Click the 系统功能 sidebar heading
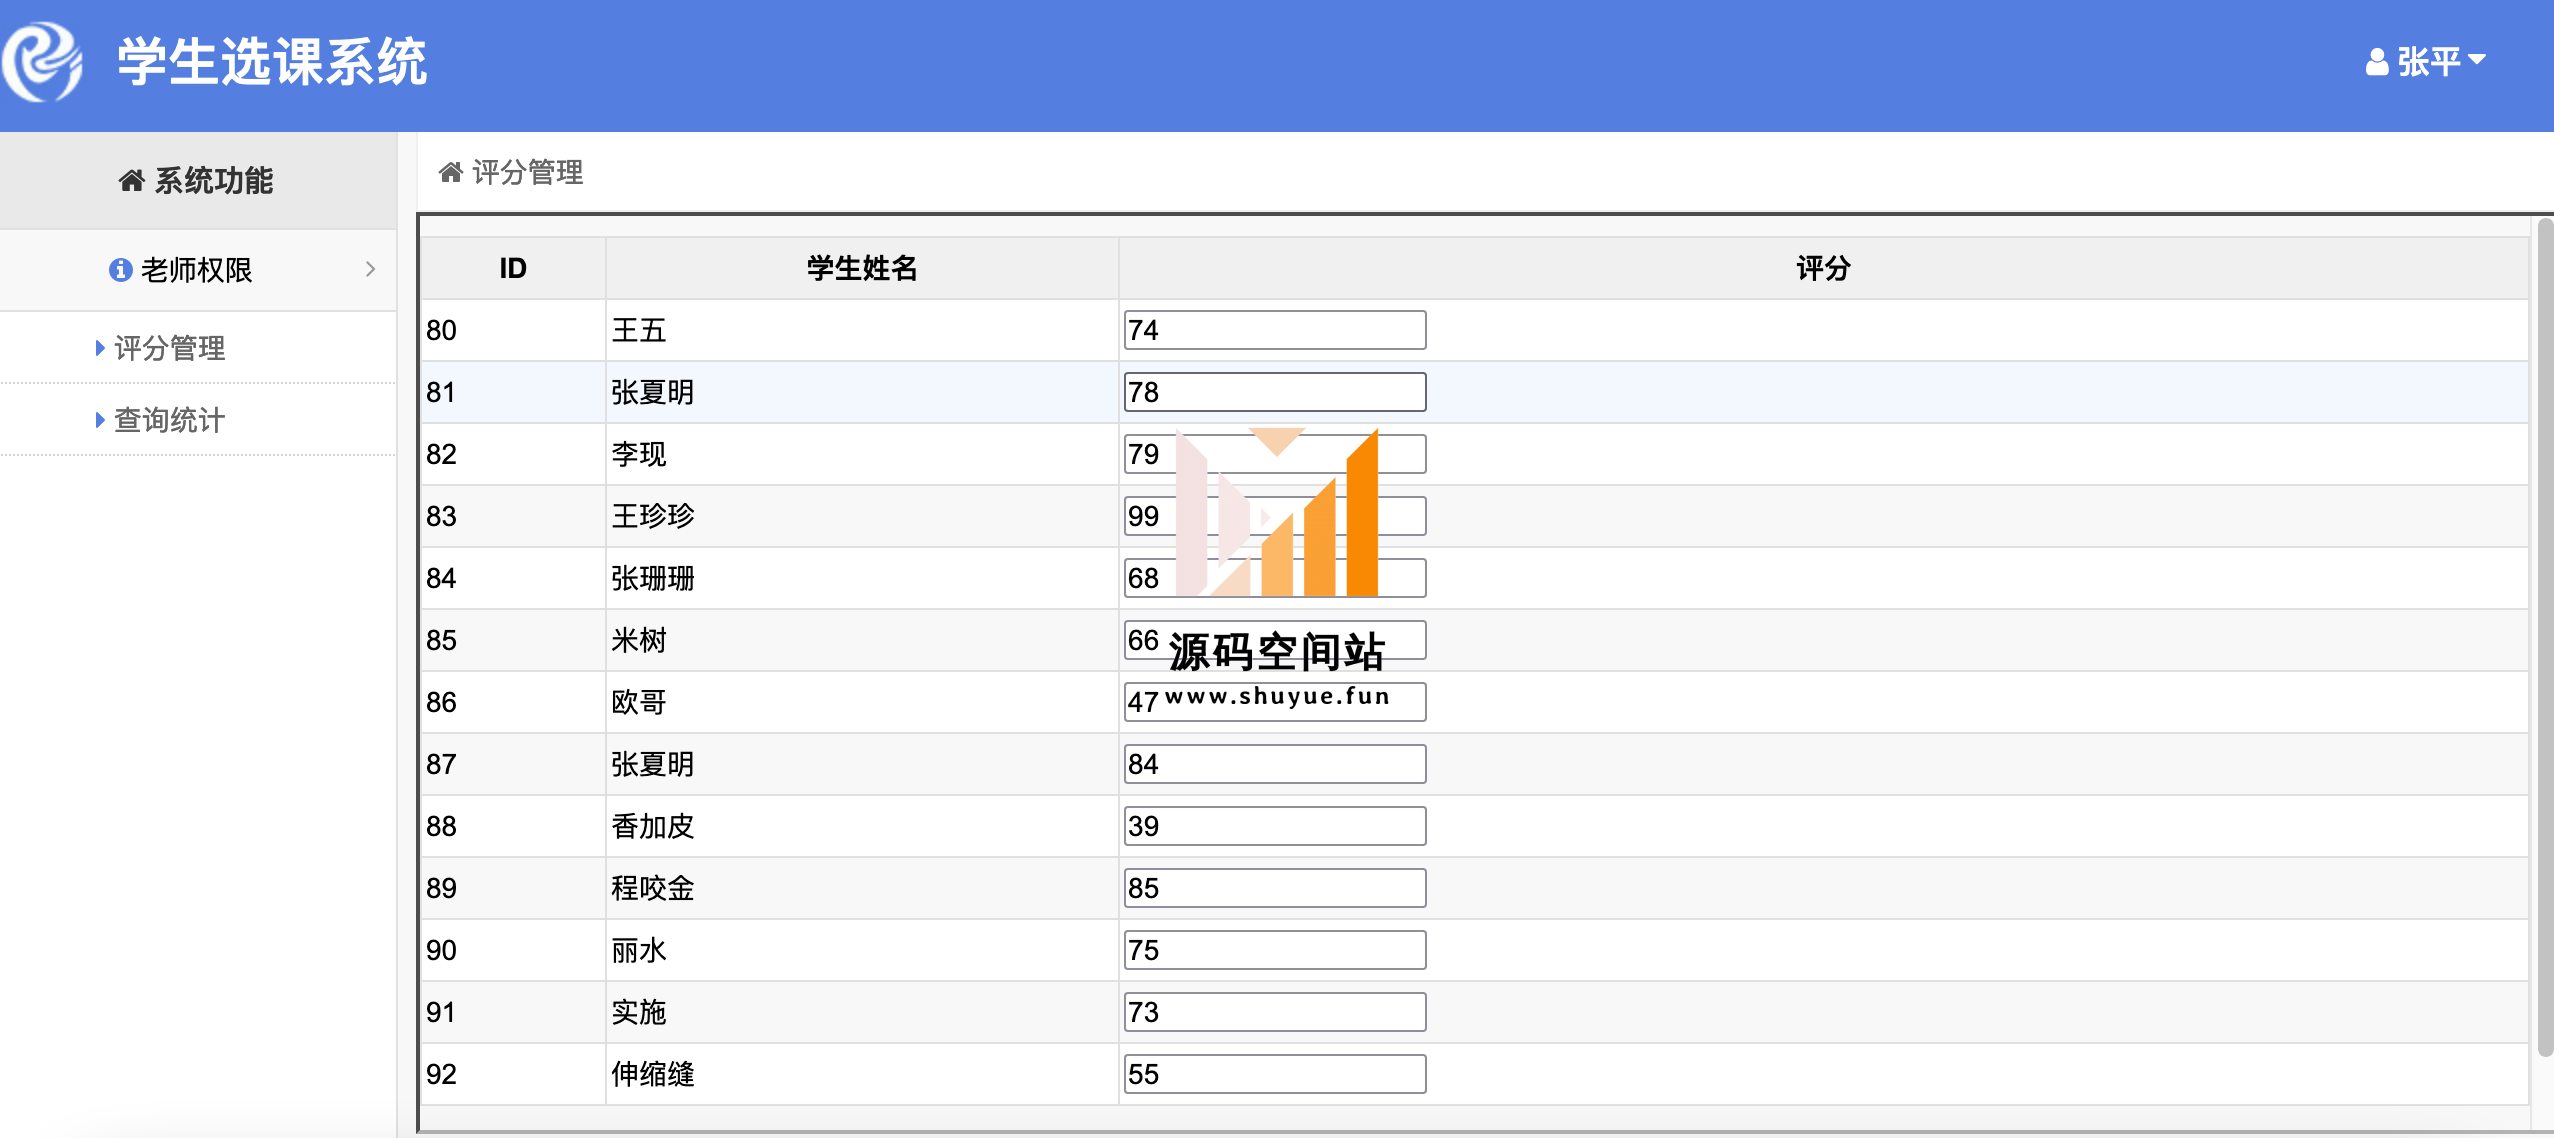The image size is (2554, 1138). coord(198,180)
